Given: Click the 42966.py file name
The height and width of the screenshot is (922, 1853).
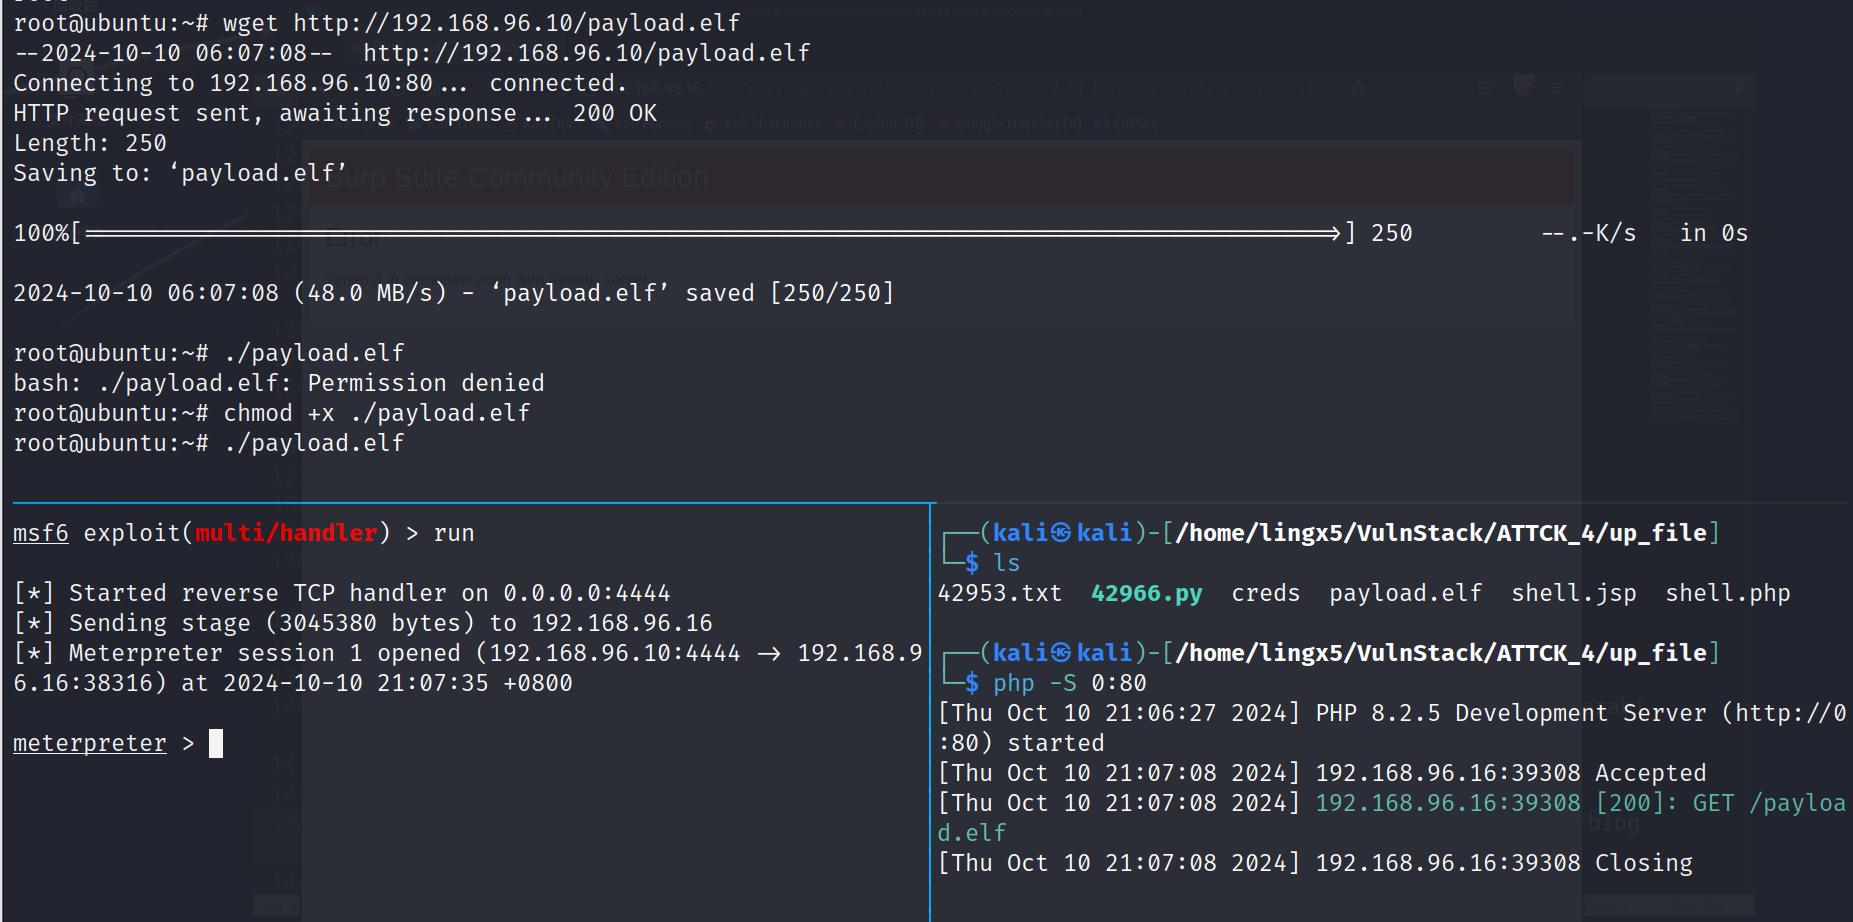Looking at the screenshot, I should point(1147,593).
